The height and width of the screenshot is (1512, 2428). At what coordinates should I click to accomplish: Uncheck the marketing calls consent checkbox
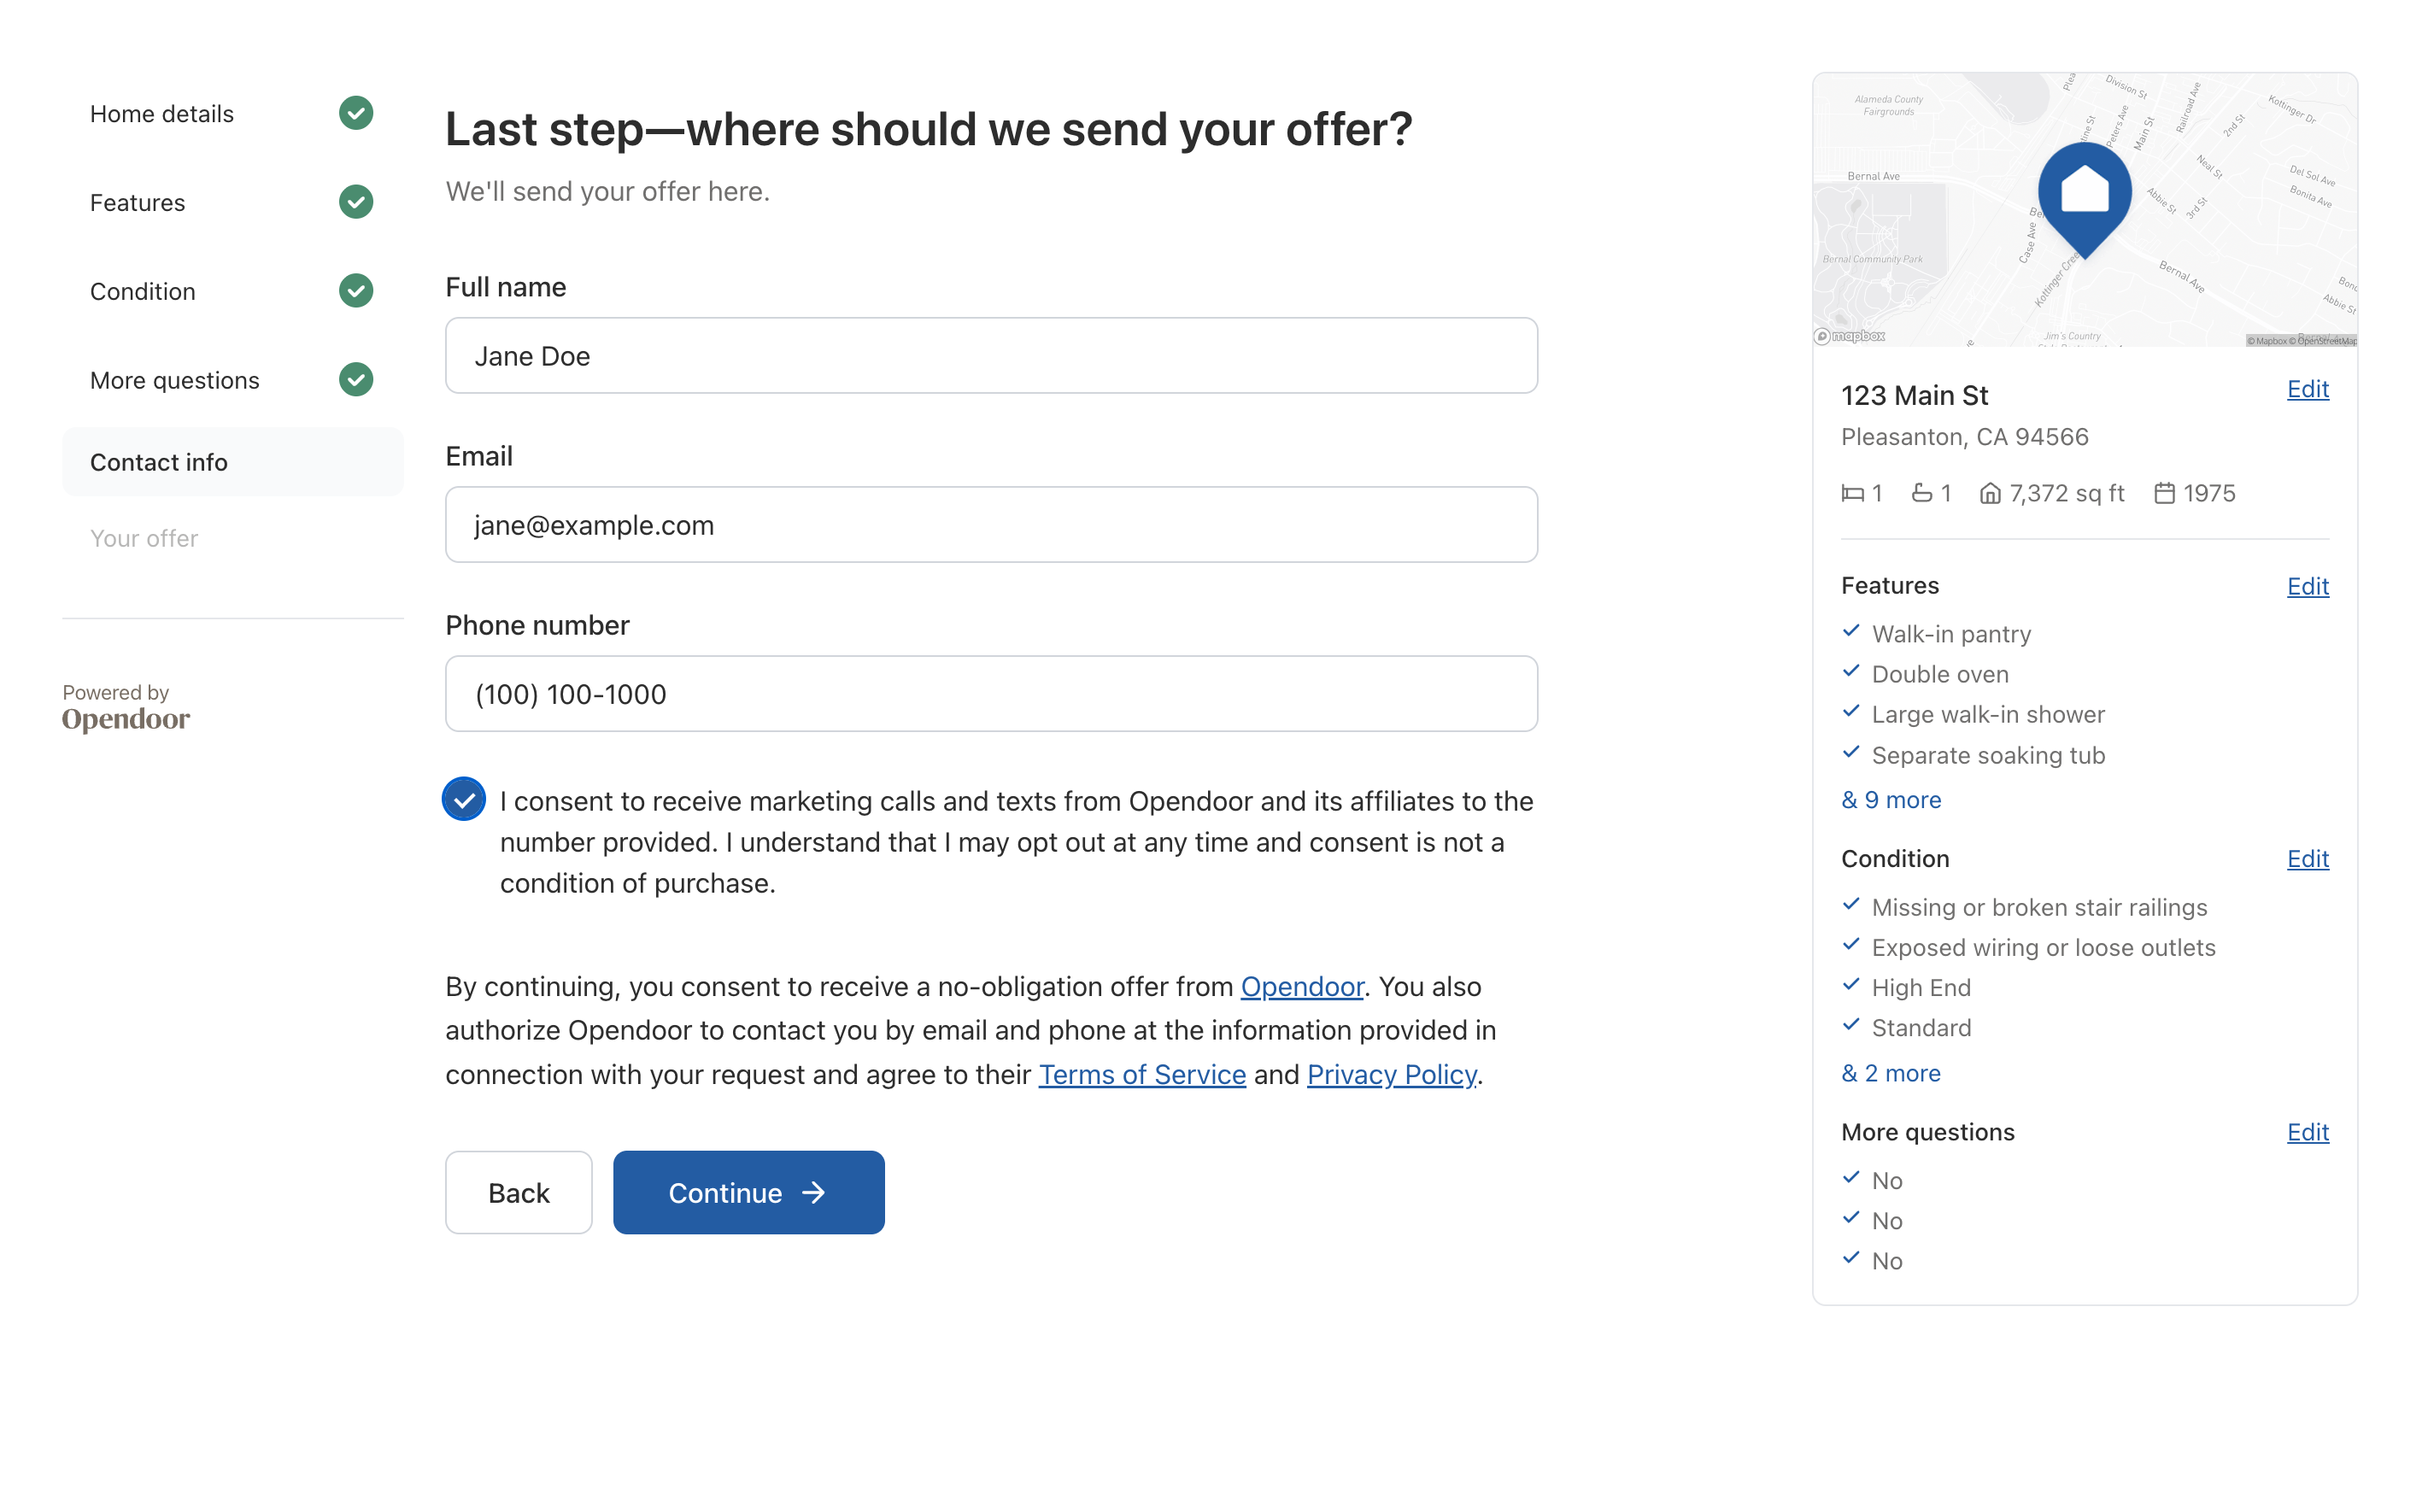coord(463,799)
